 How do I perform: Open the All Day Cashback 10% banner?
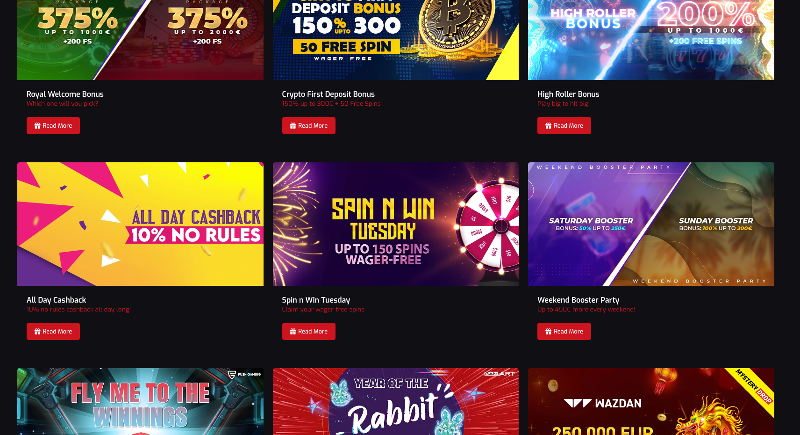(140, 224)
